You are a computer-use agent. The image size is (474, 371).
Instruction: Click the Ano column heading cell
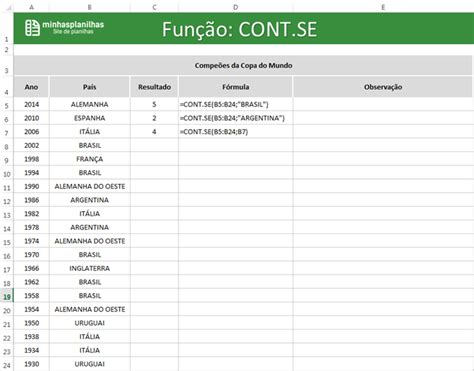[31, 87]
